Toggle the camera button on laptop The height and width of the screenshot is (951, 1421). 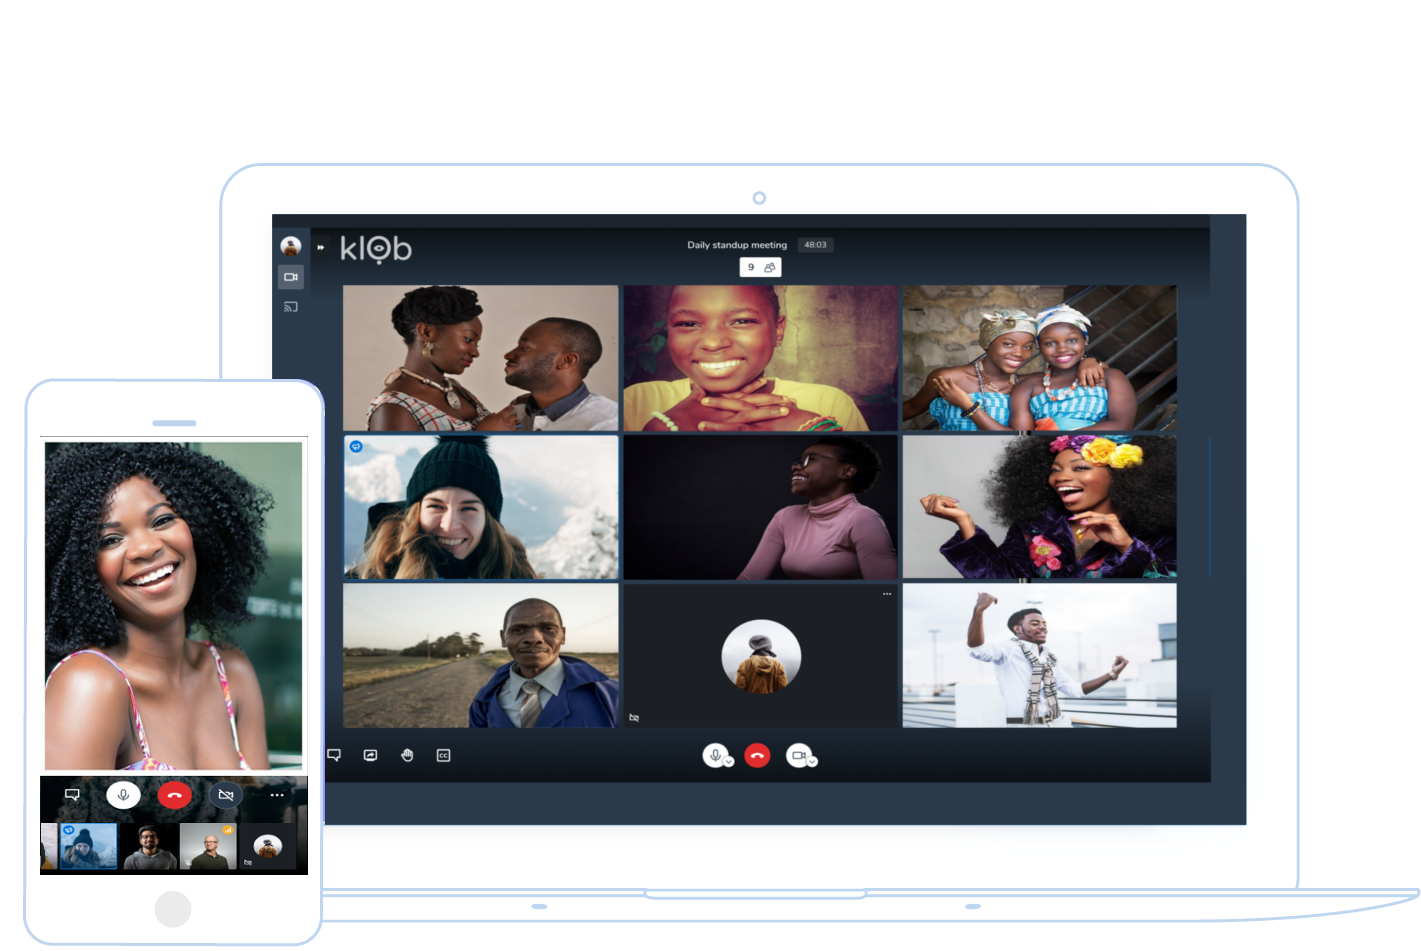pos(797,755)
